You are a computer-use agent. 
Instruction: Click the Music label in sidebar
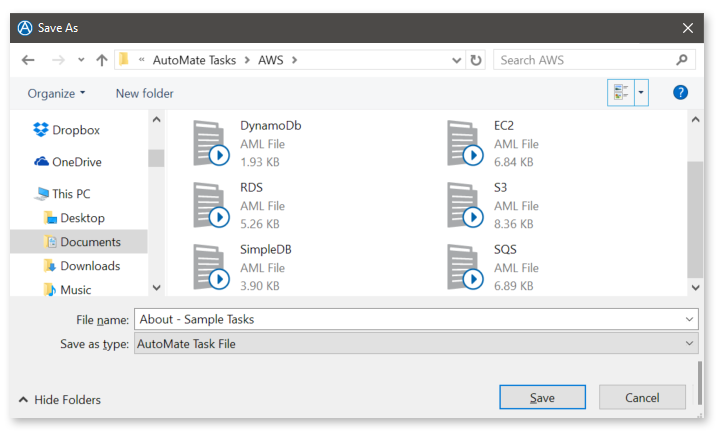(76, 290)
